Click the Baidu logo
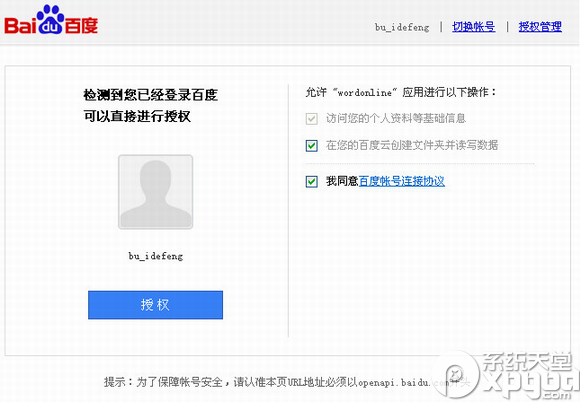Image resolution: width=580 pixels, height=402 pixels. click(51, 20)
